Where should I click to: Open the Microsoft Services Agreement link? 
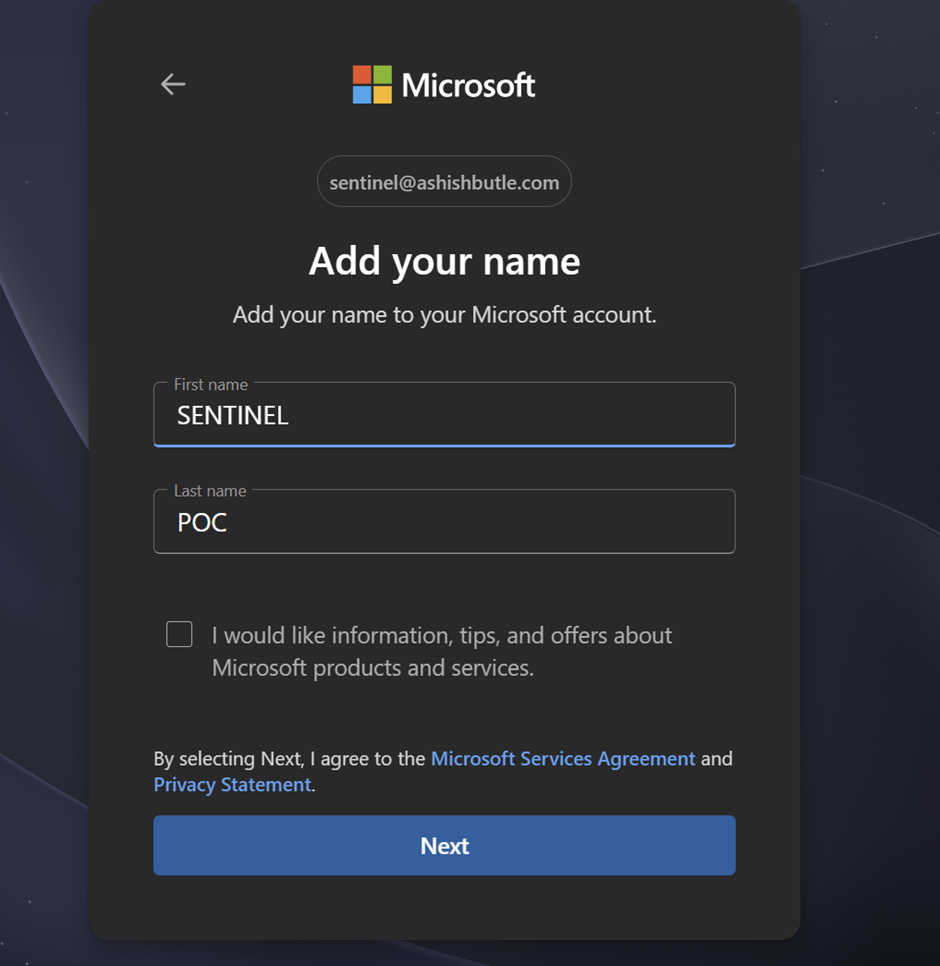tap(562, 759)
